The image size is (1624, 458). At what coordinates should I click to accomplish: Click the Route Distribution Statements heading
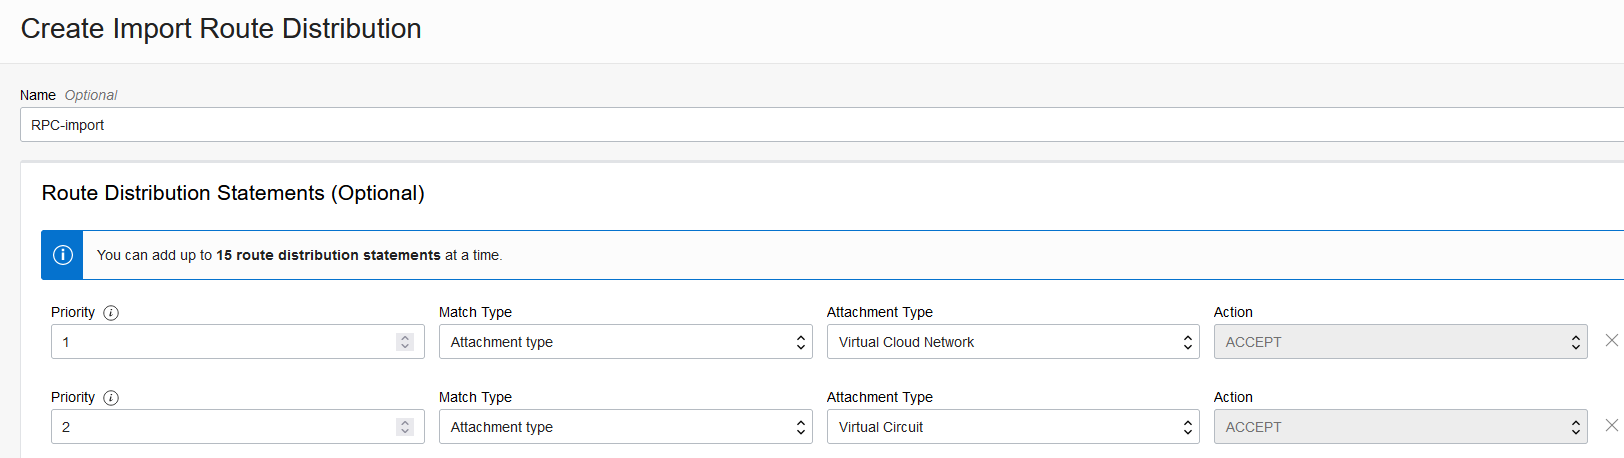(233, 193)
